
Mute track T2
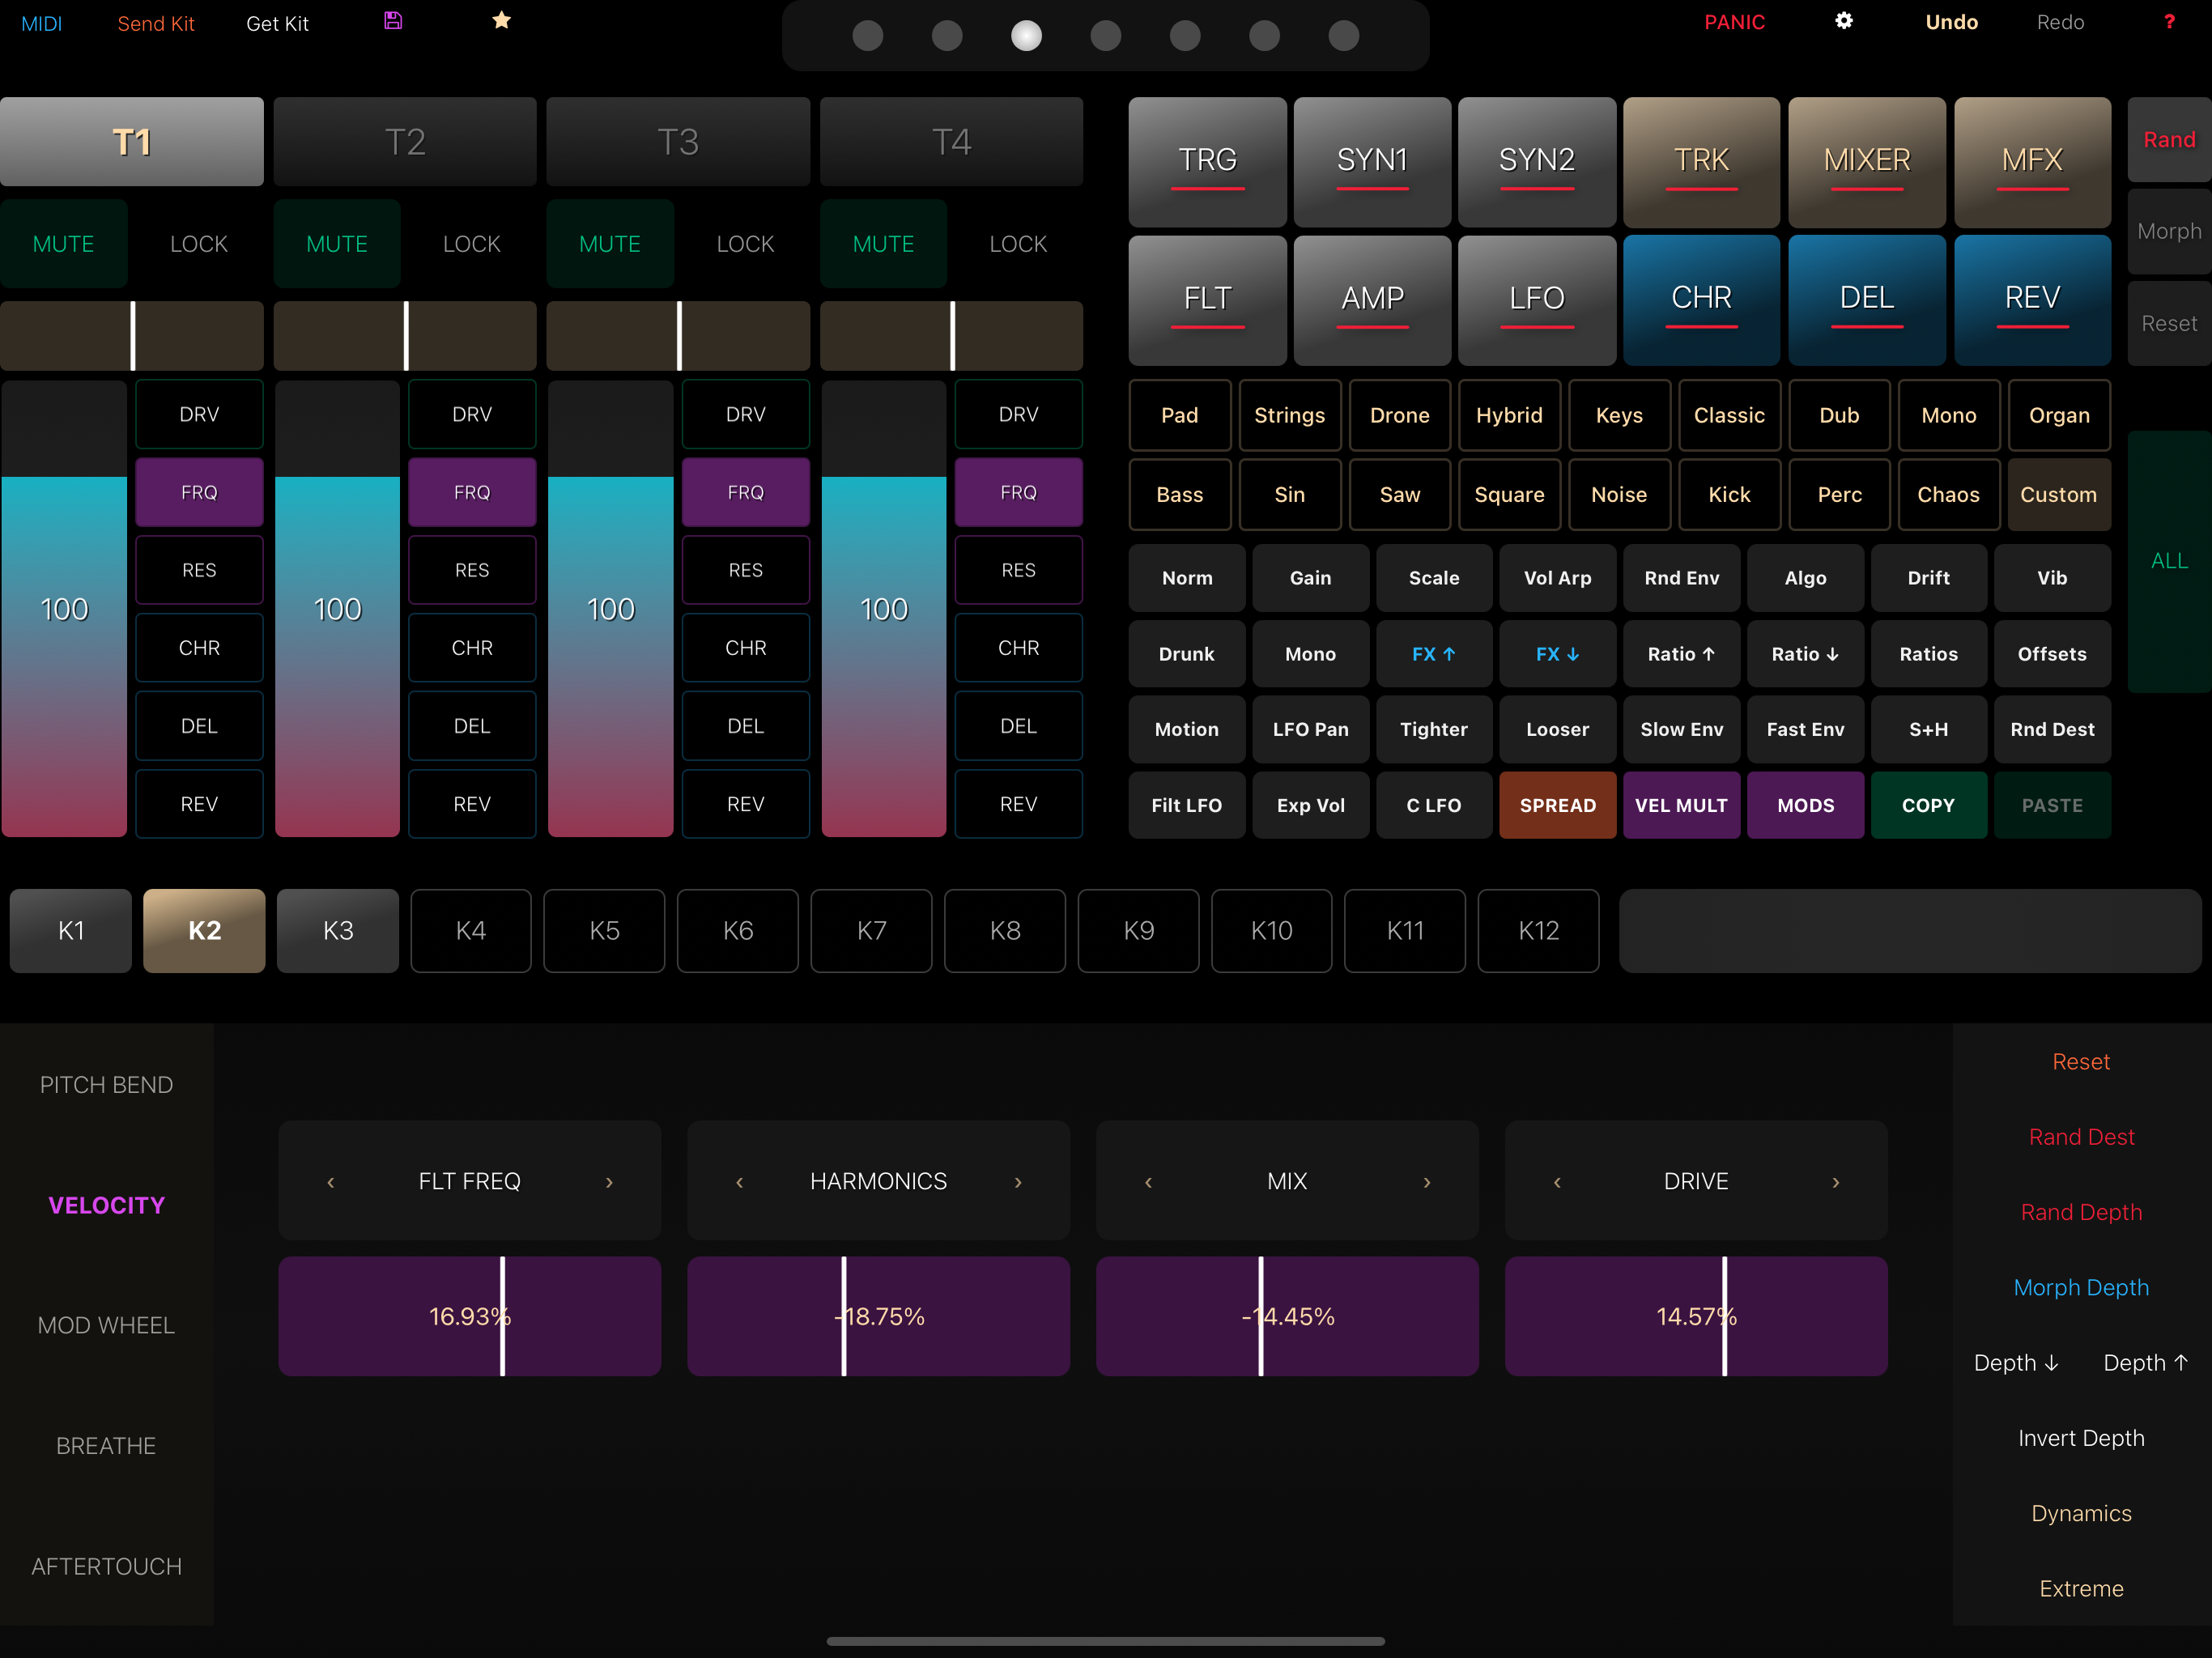coord(337,244)
